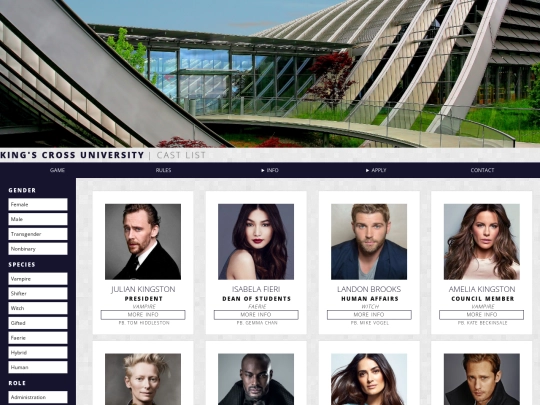Click More Info for Isabela Fieri

point(256,315)
